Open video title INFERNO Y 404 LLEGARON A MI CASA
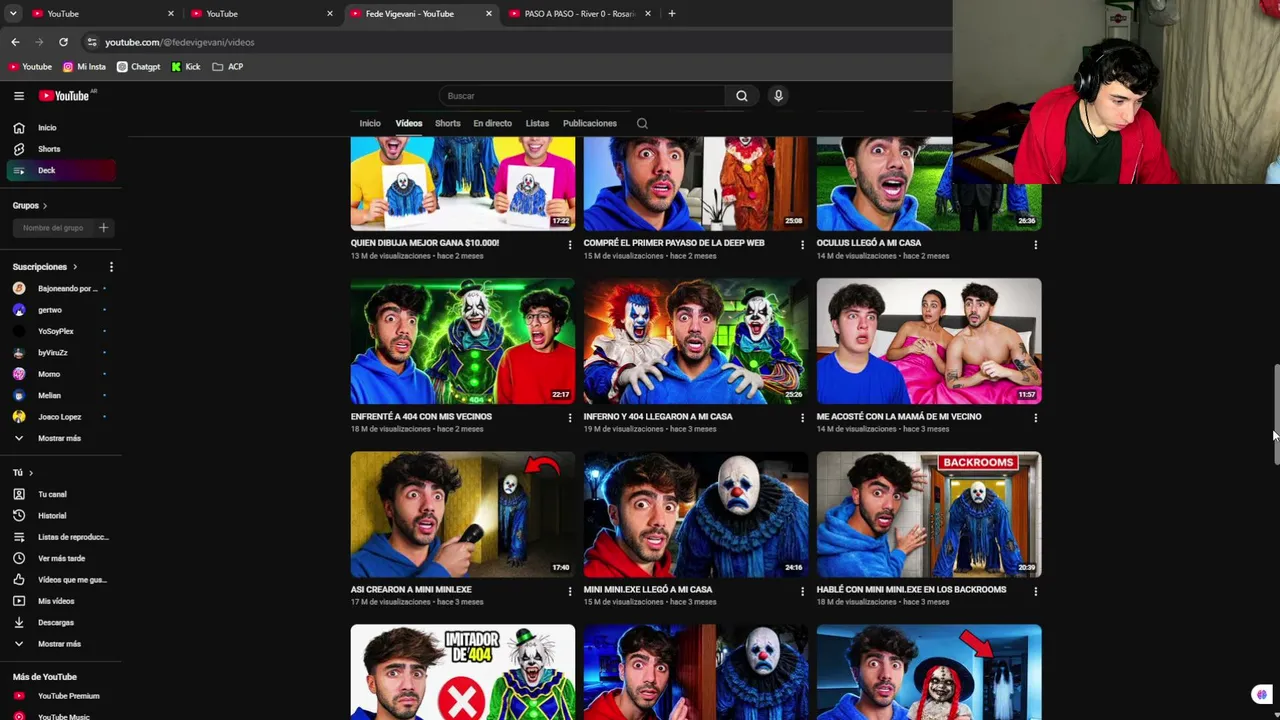 658,417
